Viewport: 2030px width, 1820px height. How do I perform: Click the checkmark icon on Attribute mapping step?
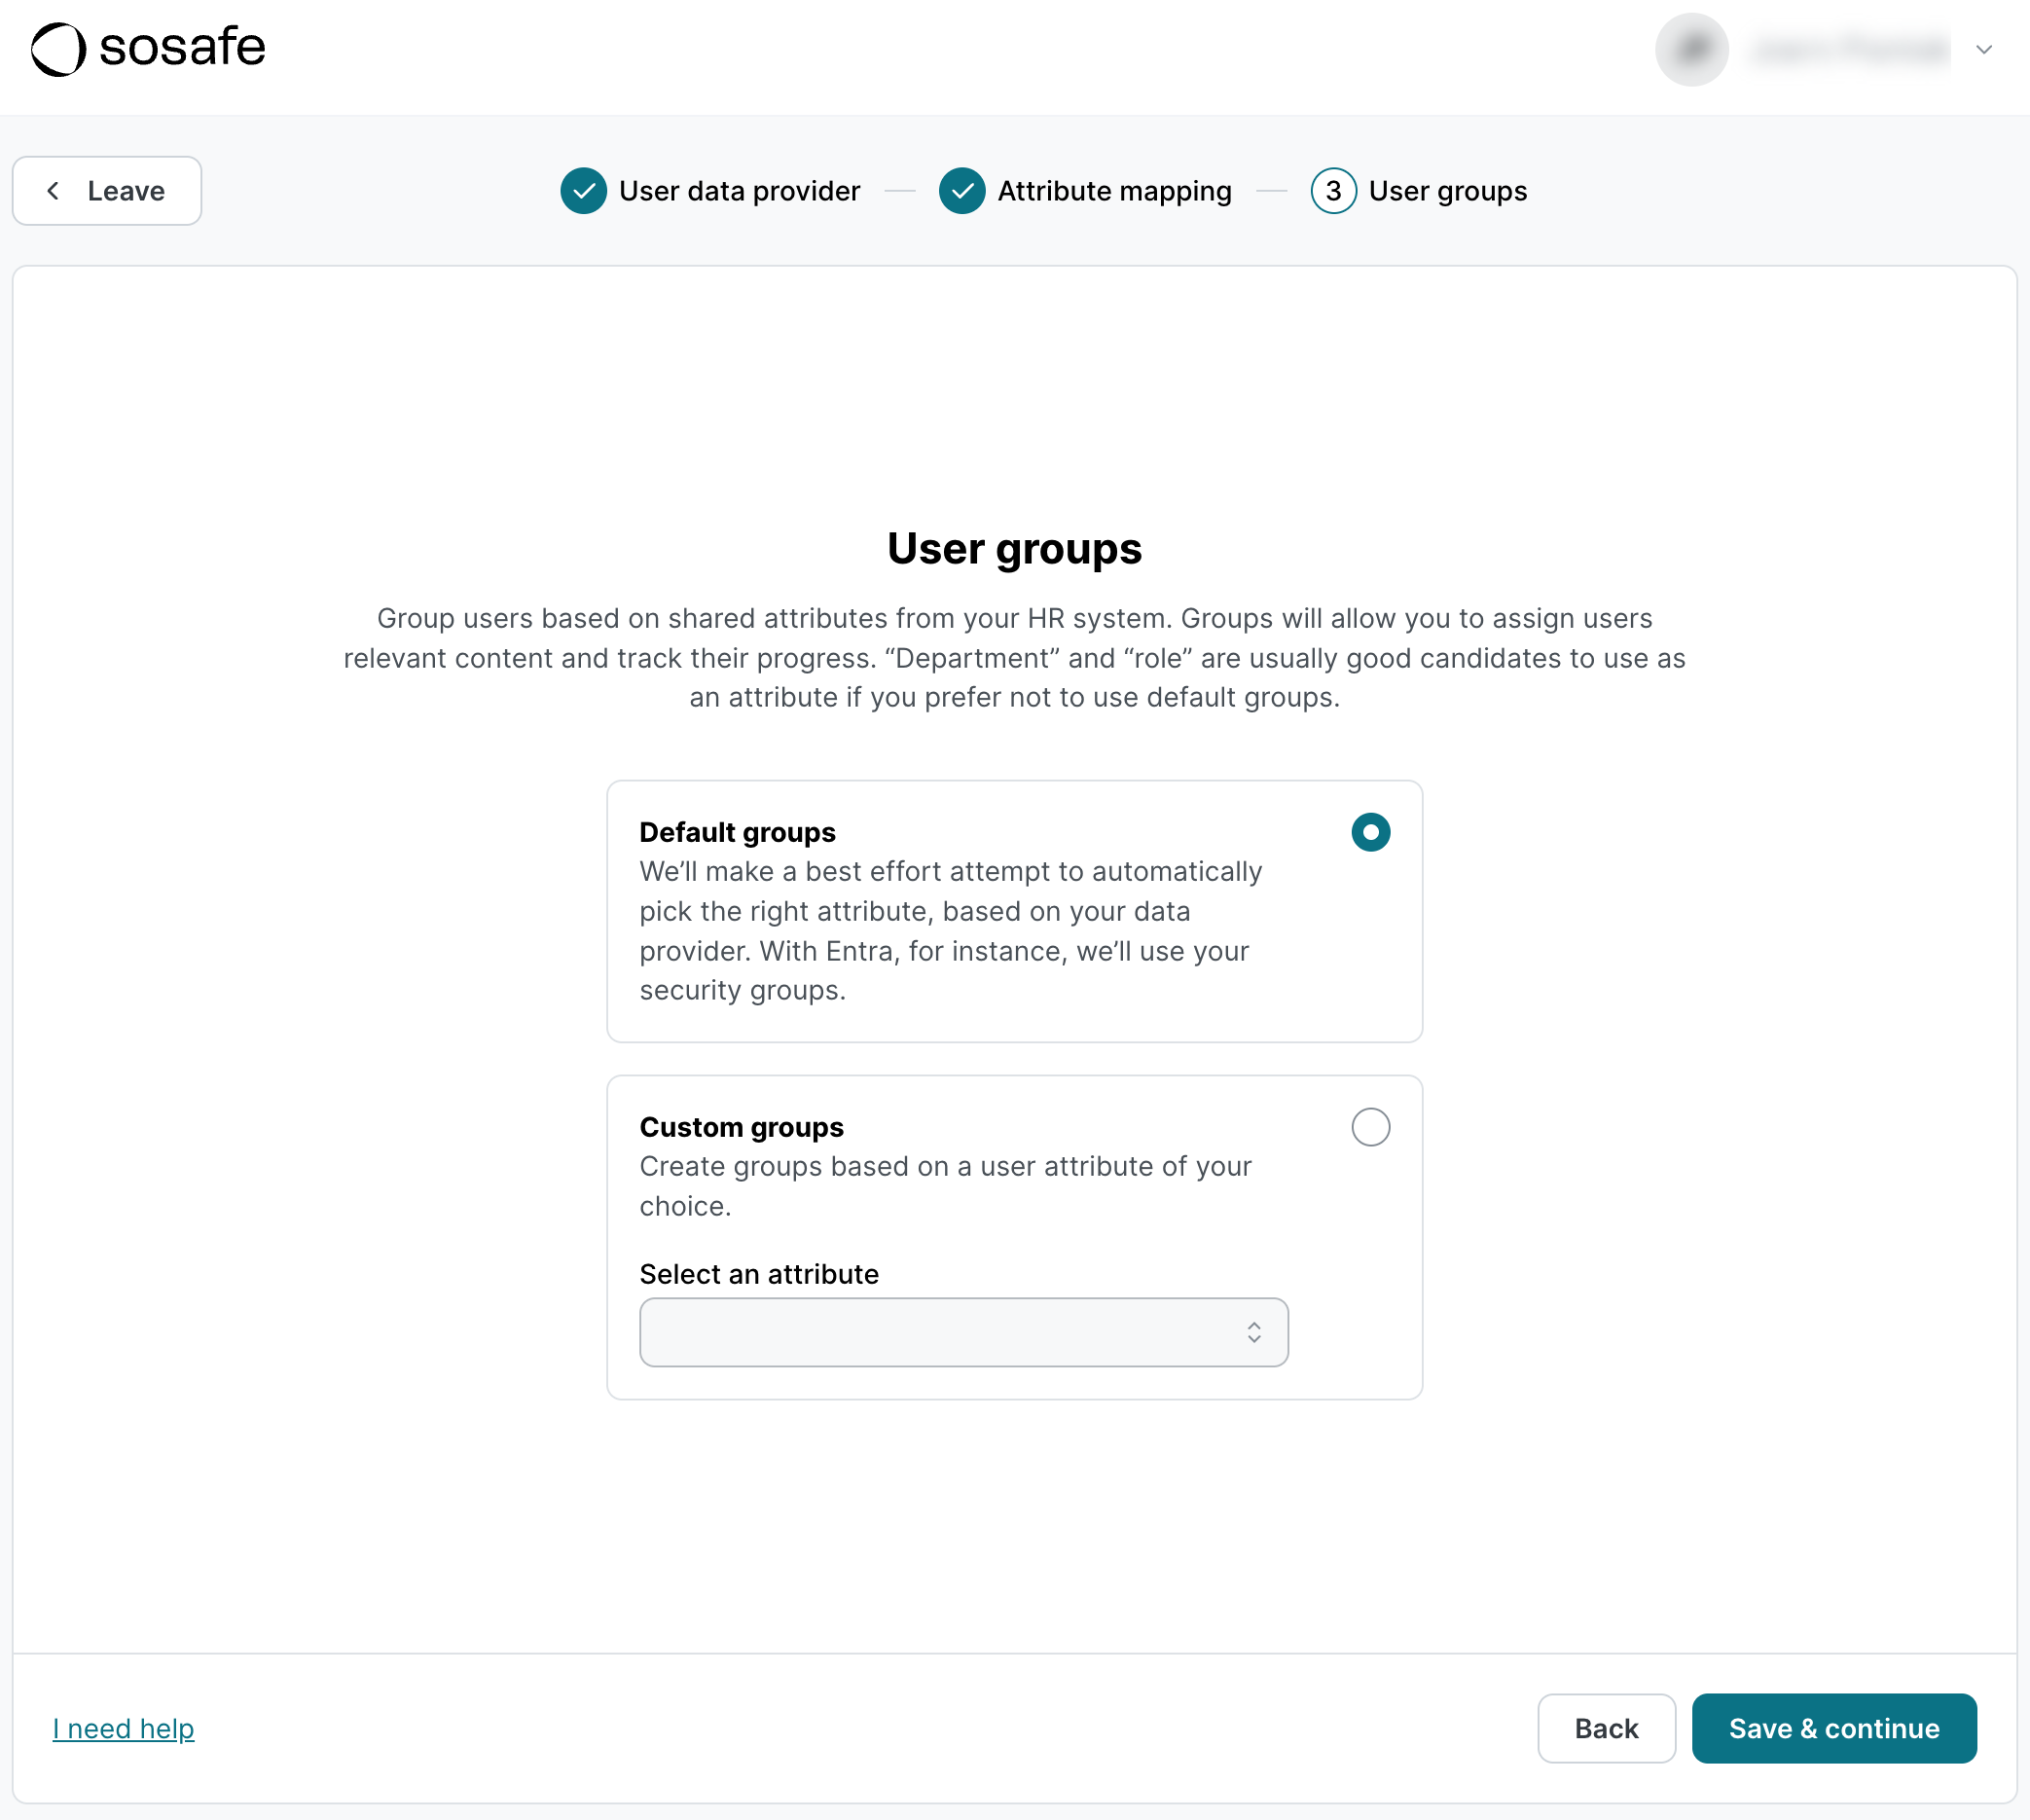click(x=962, y=190)
